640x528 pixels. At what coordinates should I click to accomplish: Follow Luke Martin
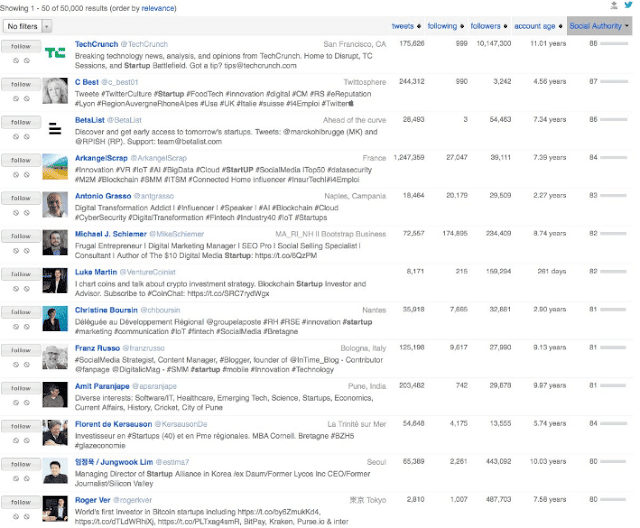(21, 274)
